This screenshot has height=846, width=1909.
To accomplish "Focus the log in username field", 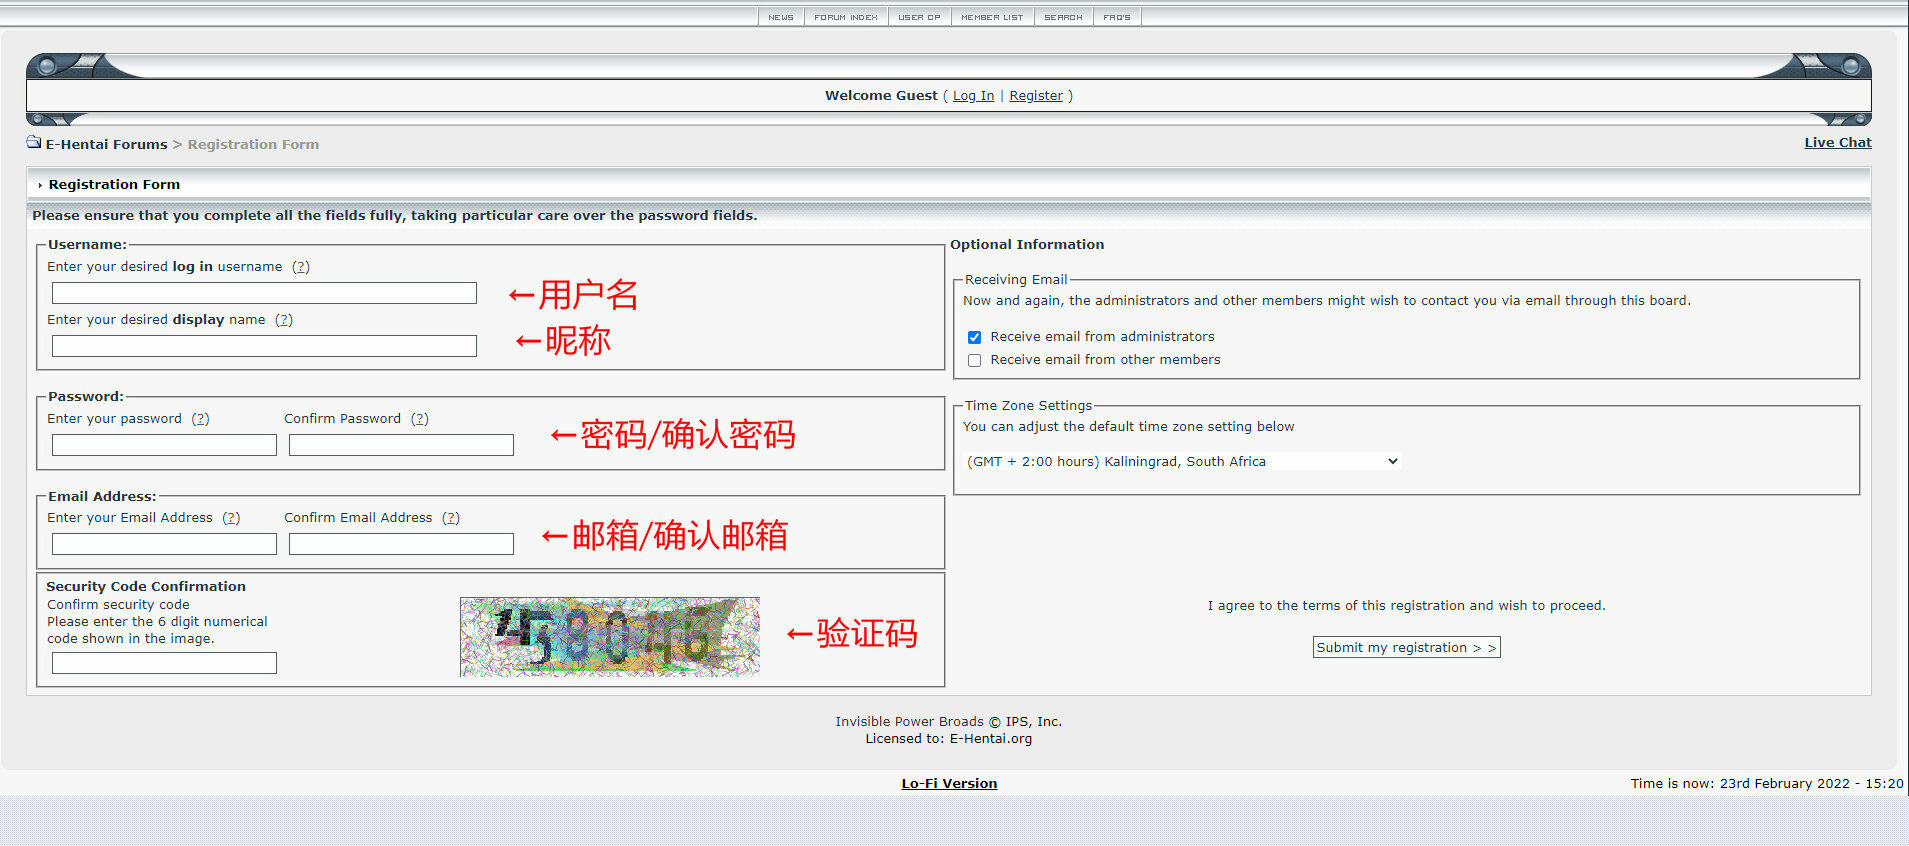I will (x=264, y=293).
